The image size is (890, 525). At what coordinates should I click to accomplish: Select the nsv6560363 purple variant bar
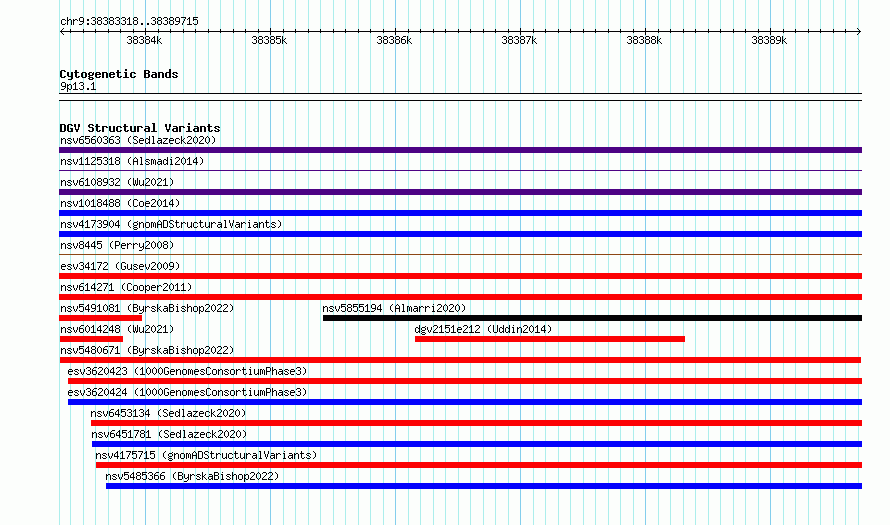click(x=460, y=150)
